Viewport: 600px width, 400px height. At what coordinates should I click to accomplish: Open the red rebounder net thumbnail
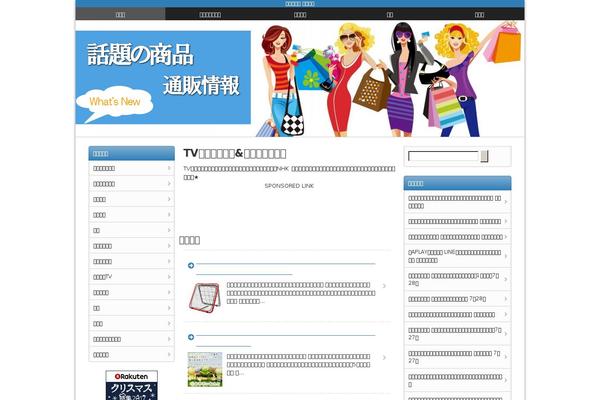pos(205,297)
